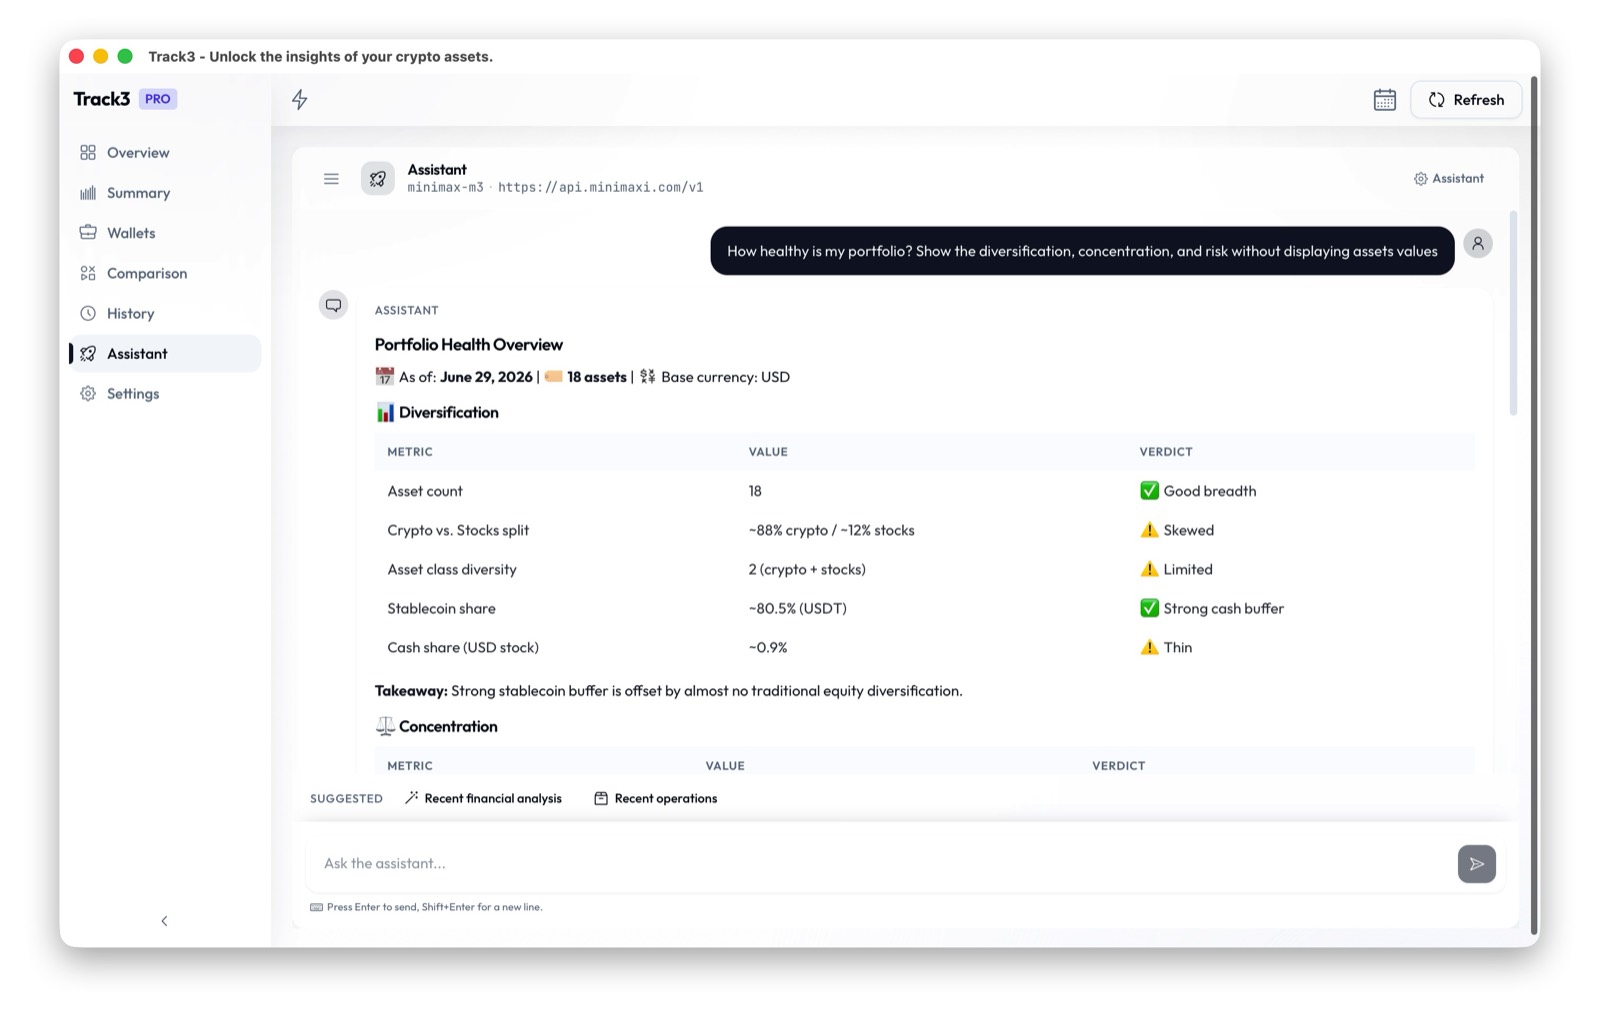Click the Track3 logo text
Viewport: 1600px width, 1027px height.
coord(102,99)
